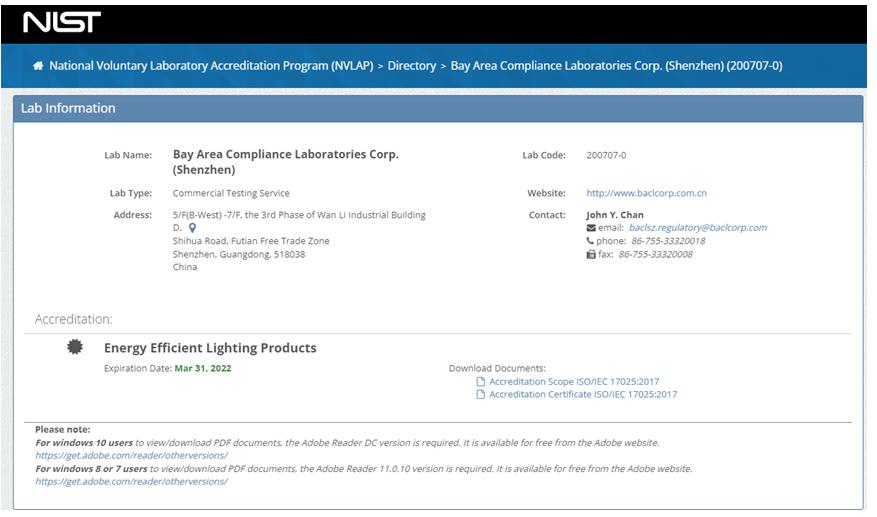
Task: Click Shenzhen, Guangdong, 518038 text
Action: pos(239,255)
